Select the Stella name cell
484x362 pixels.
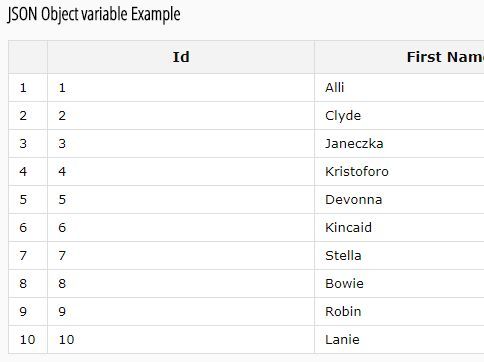point(399,256)
